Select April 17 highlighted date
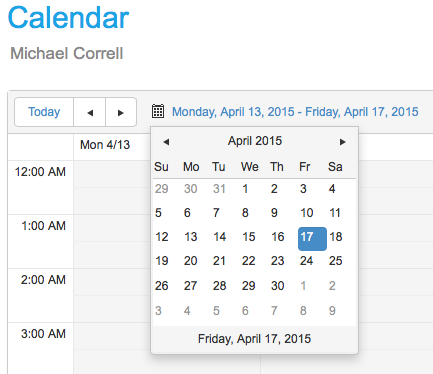This screenshot has width=433, height=374. 312,239
